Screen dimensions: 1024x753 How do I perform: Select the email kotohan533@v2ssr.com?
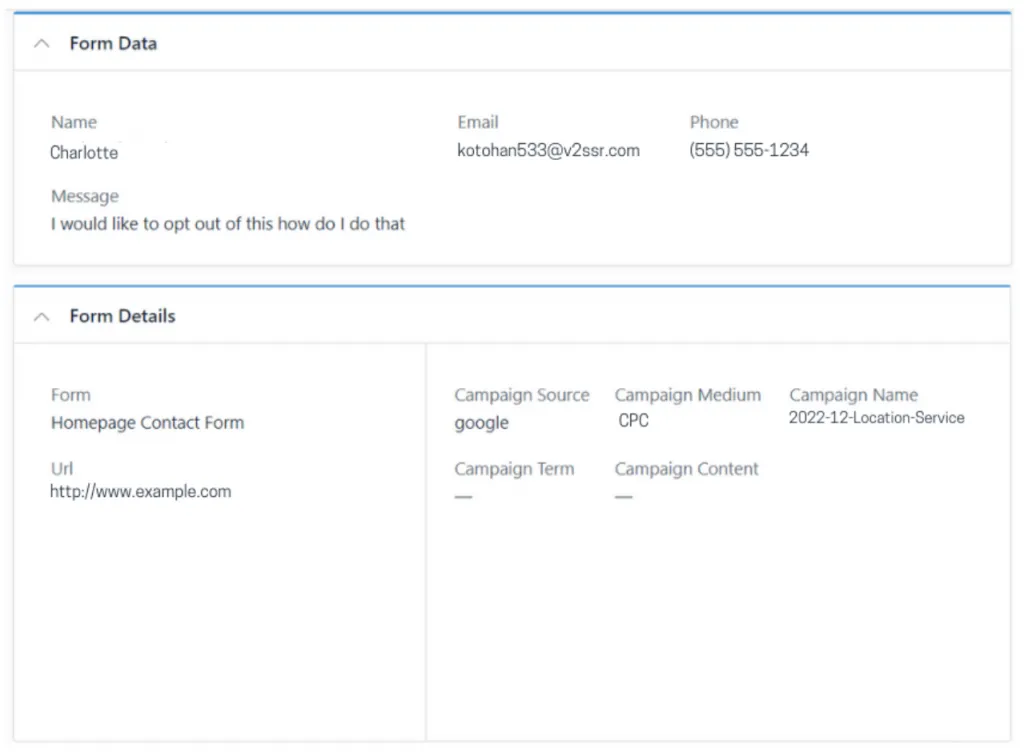tap(549, 150)
